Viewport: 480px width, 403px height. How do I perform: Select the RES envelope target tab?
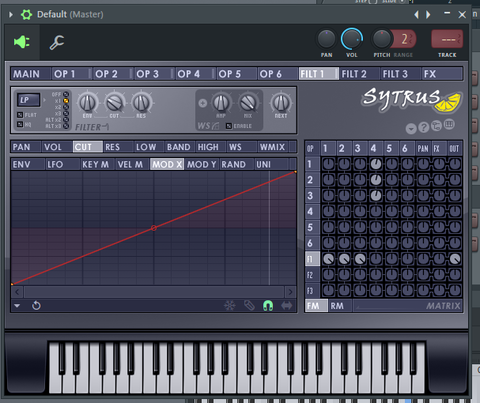118,147
